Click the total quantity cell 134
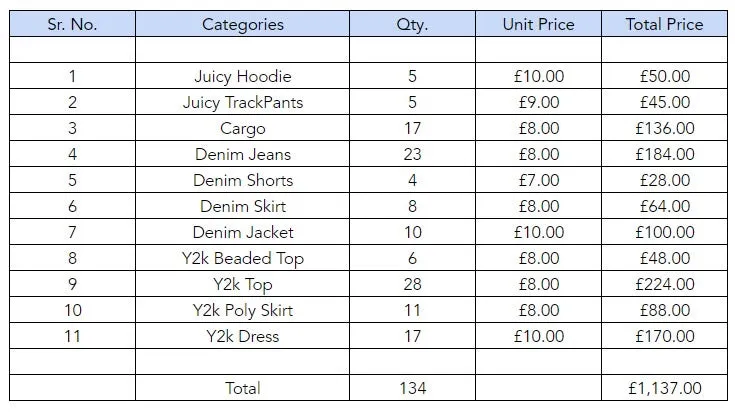Viewport: 735px width, 413px height. 412,388
